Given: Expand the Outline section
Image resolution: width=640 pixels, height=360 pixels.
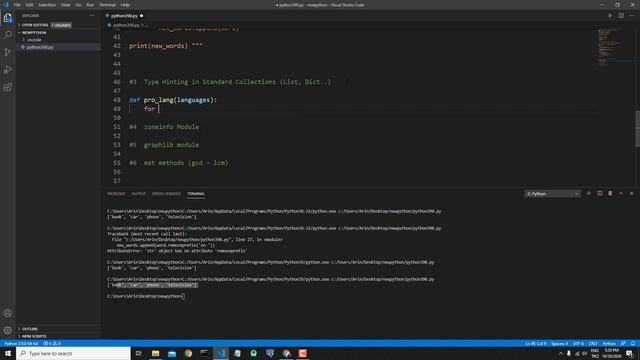Looking at the screenshot, I should coord(29,329).
